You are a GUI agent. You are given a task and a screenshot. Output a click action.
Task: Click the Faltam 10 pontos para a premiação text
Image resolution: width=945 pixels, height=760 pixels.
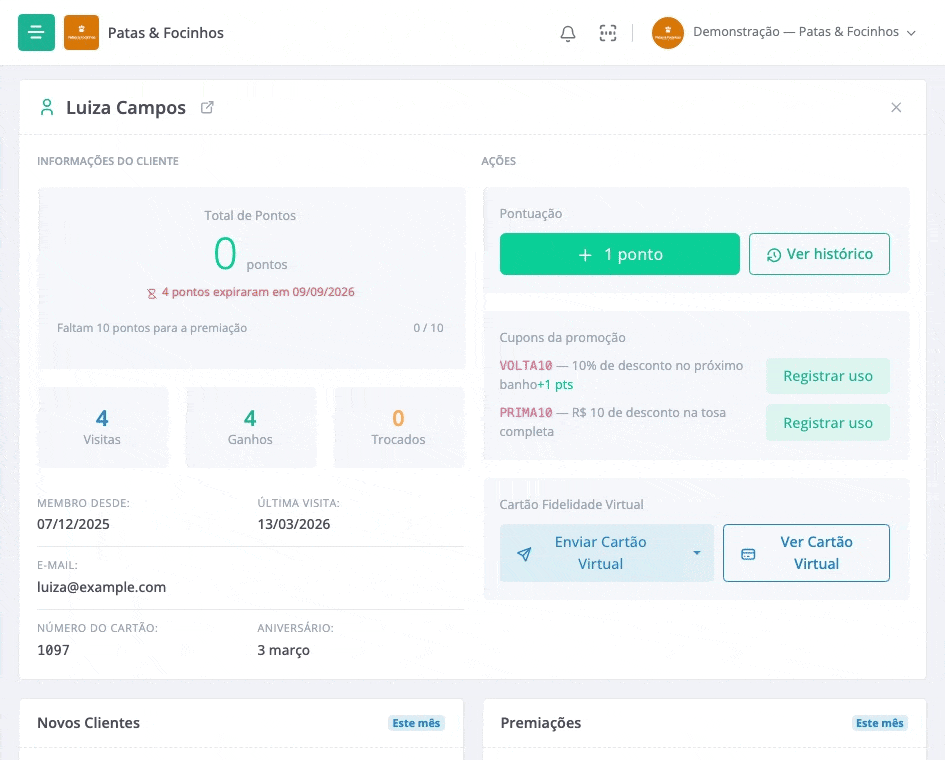tap(152, 328)
